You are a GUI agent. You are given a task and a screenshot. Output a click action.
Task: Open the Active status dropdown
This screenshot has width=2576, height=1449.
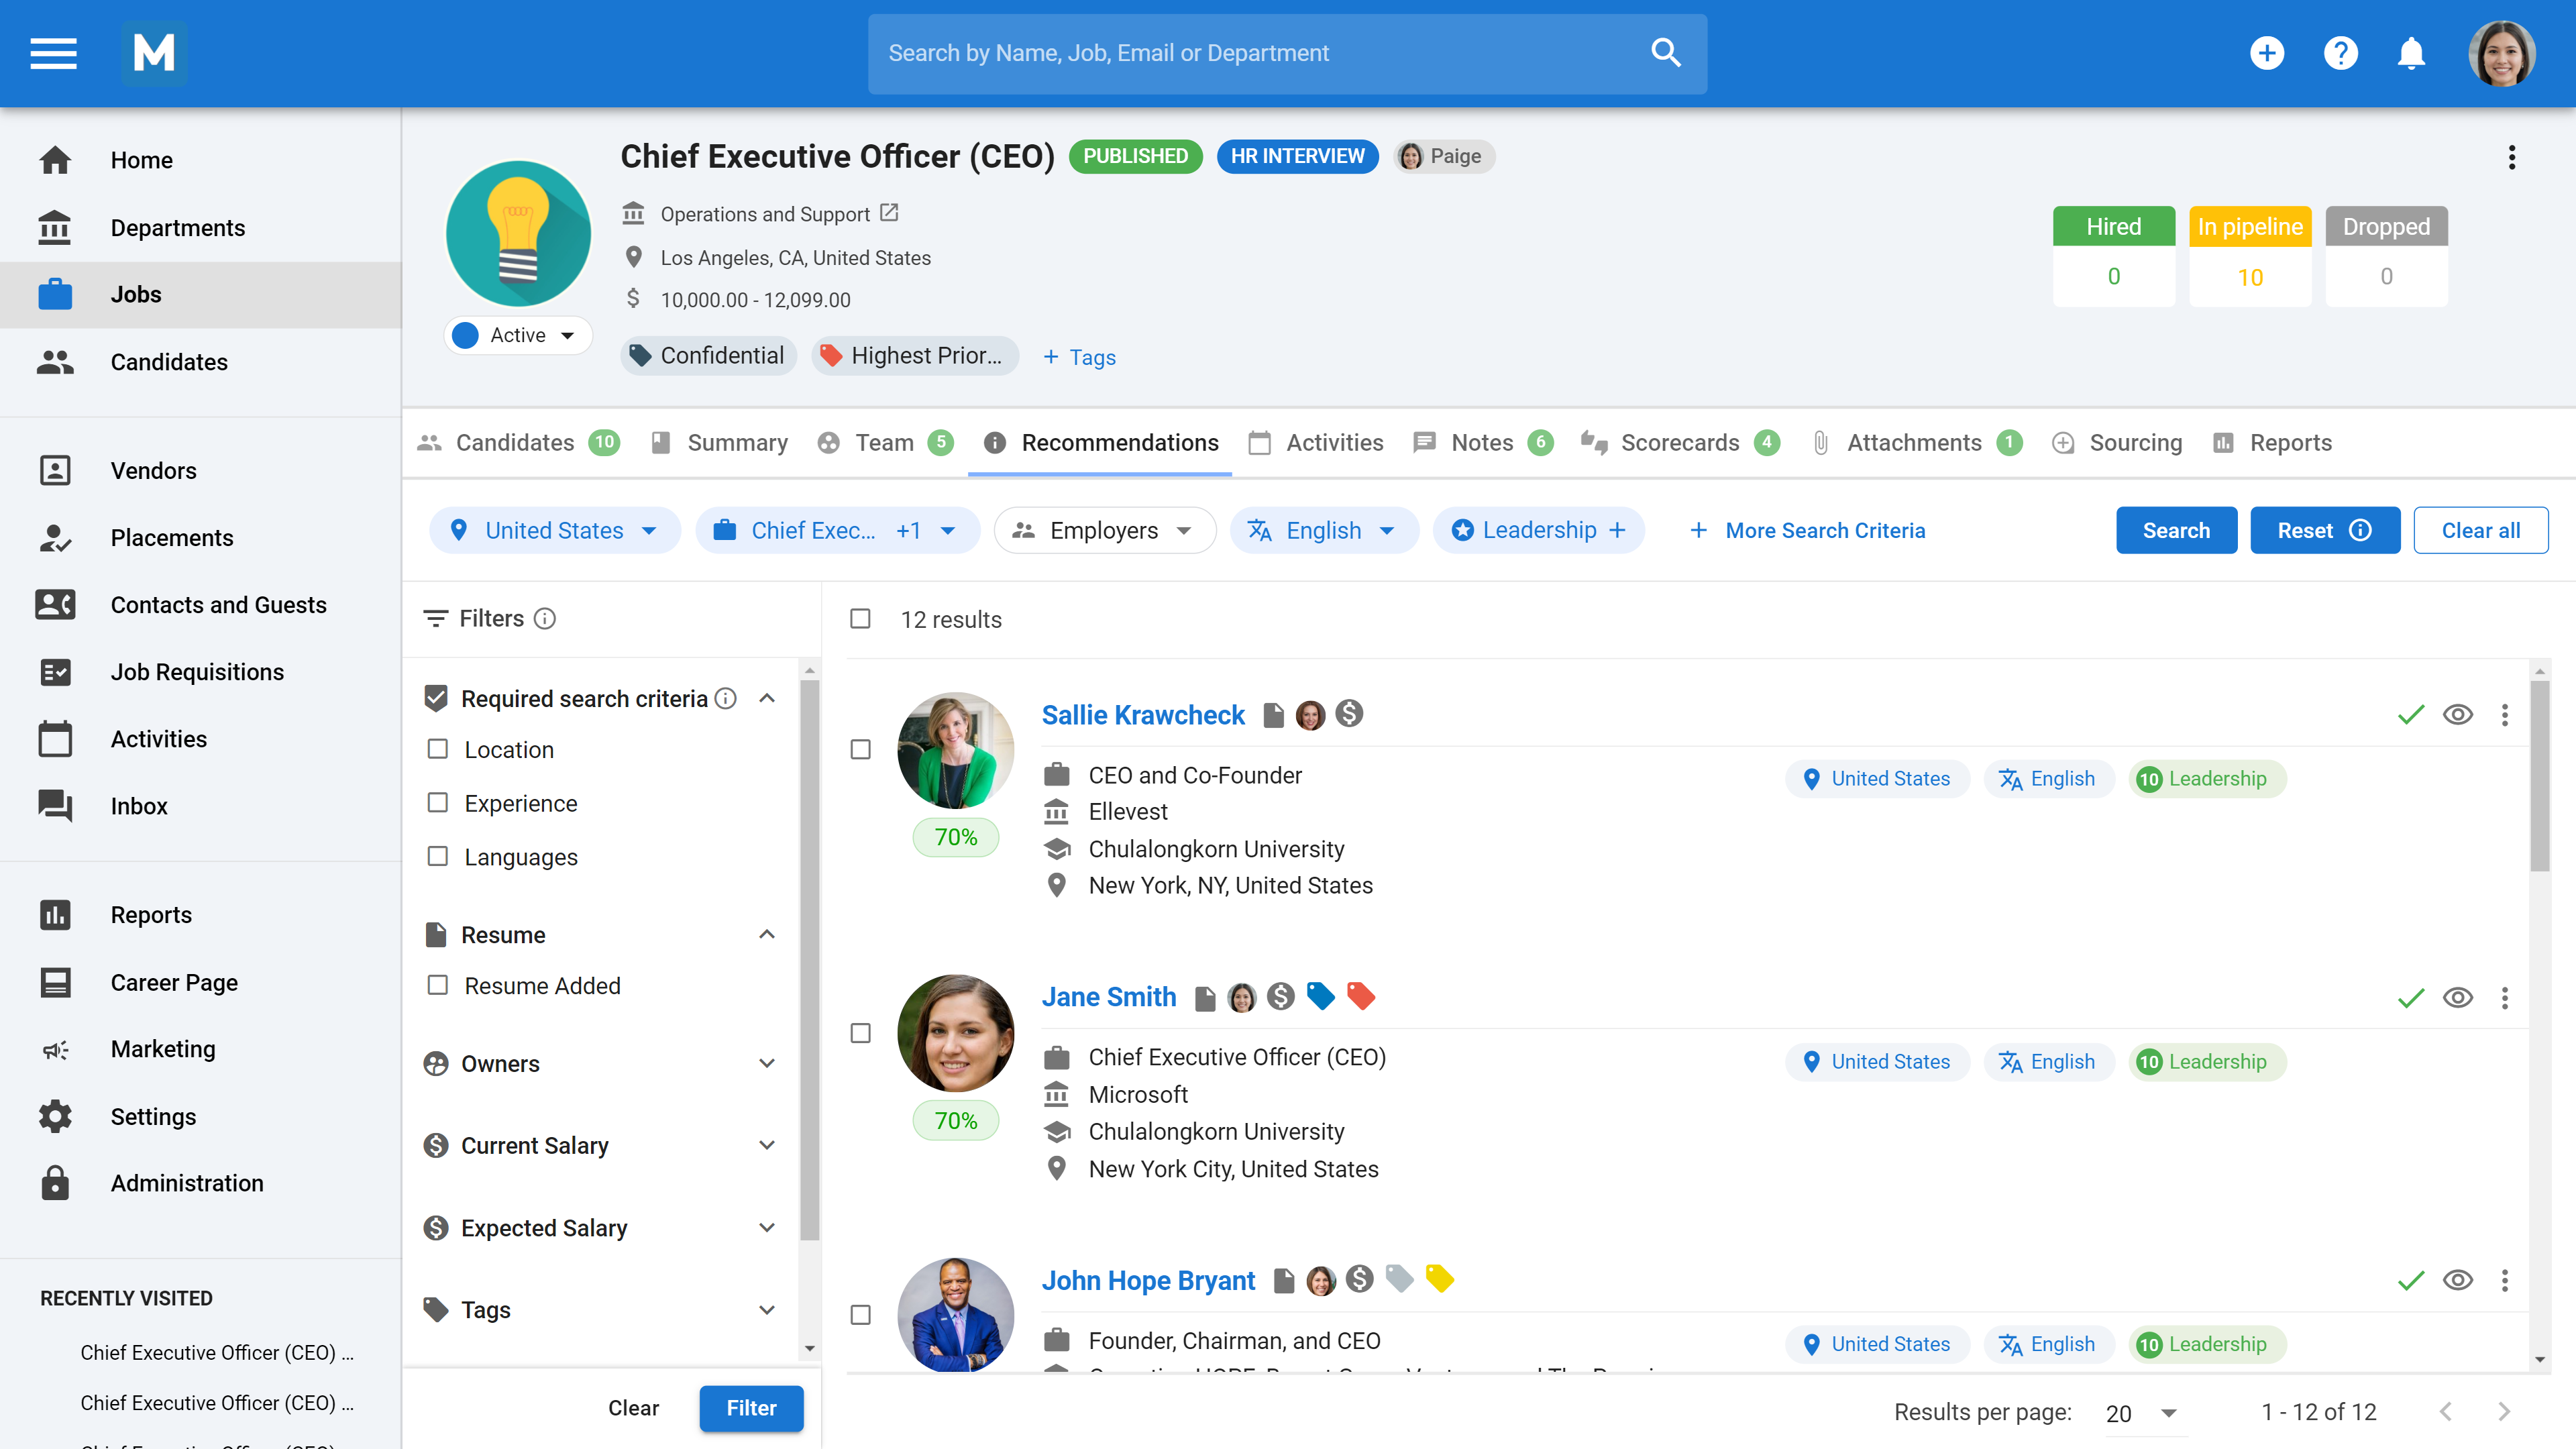pos(519,335)
